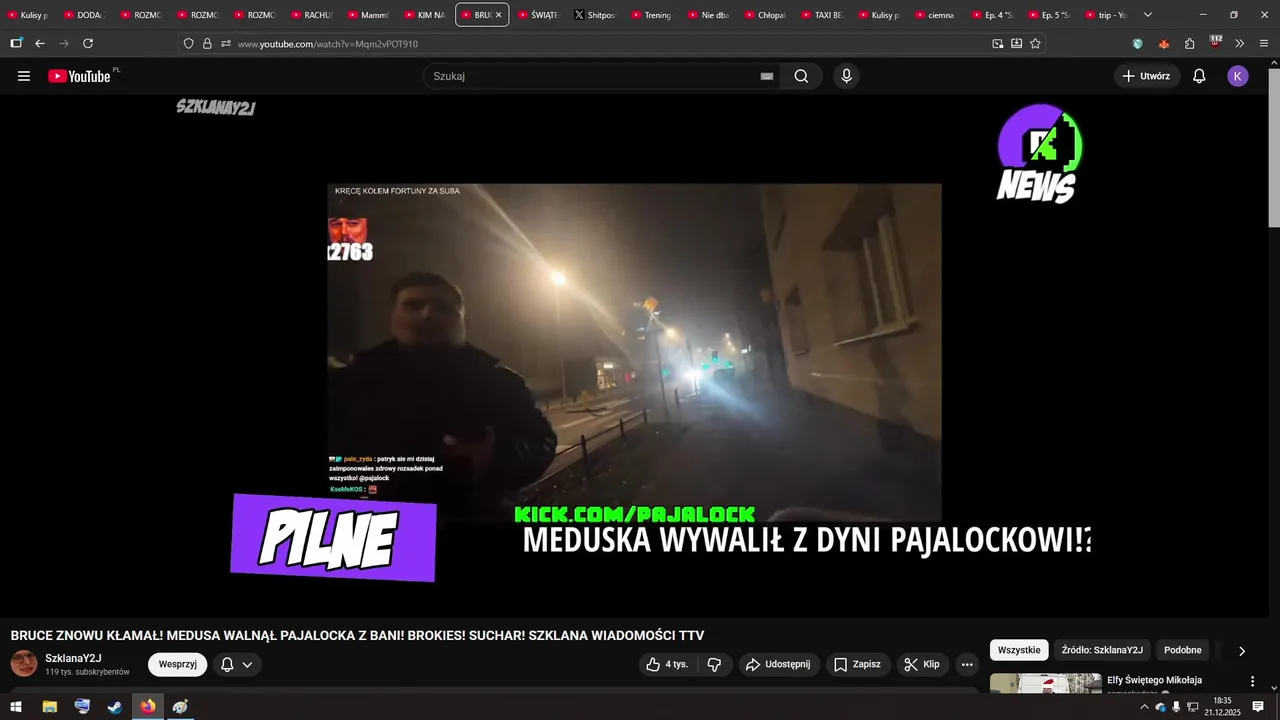Viewport: 1280px width, 720px height.
Task: Open File Explorer from the taskbar
Action: 49,707
